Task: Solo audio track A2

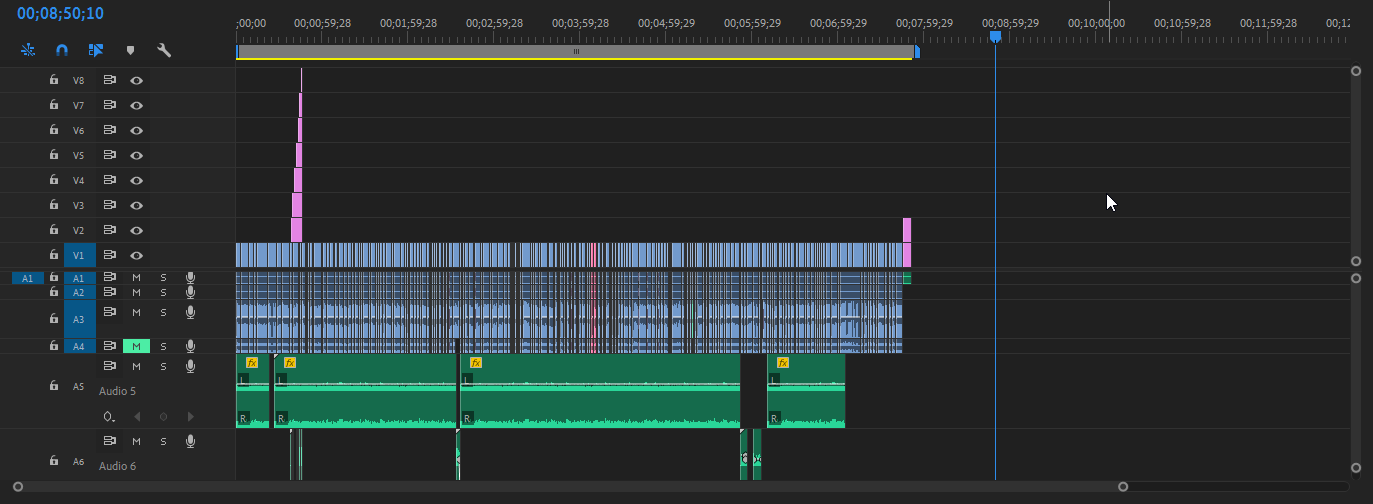Action: coord(164,292)
